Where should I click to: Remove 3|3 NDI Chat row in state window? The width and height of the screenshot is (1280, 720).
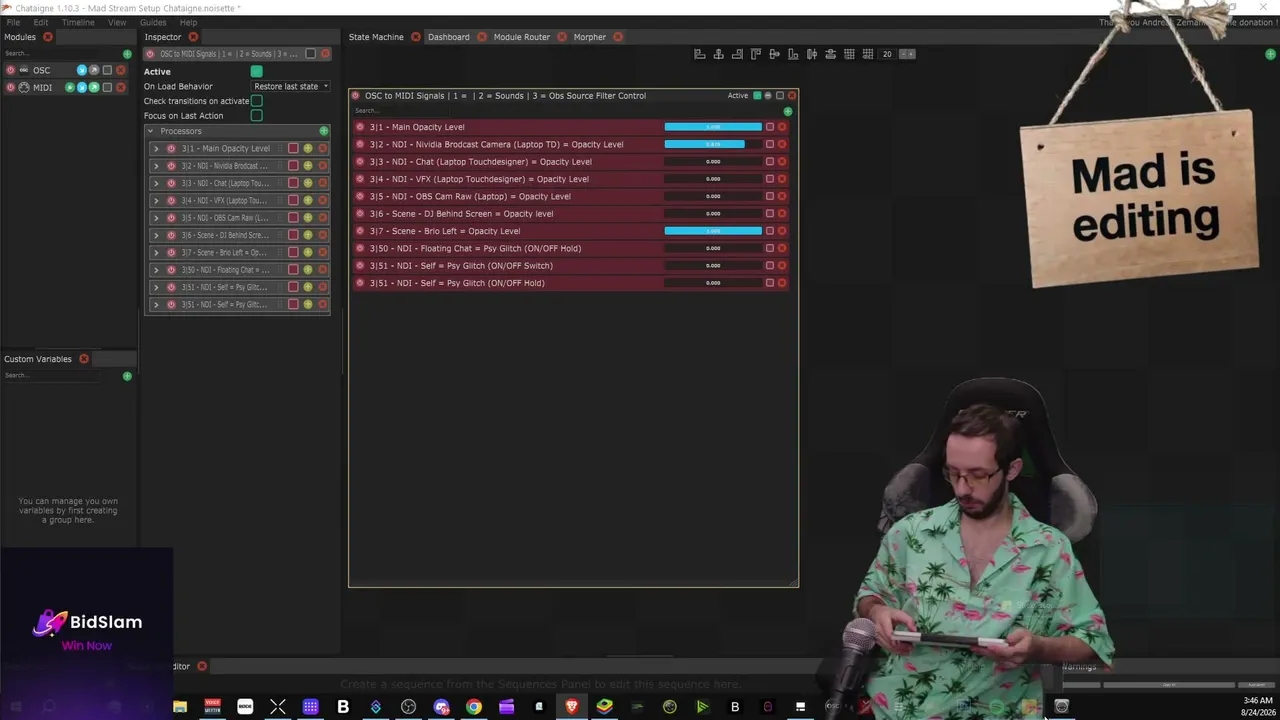pyautogui.click(x=782, y=162)
